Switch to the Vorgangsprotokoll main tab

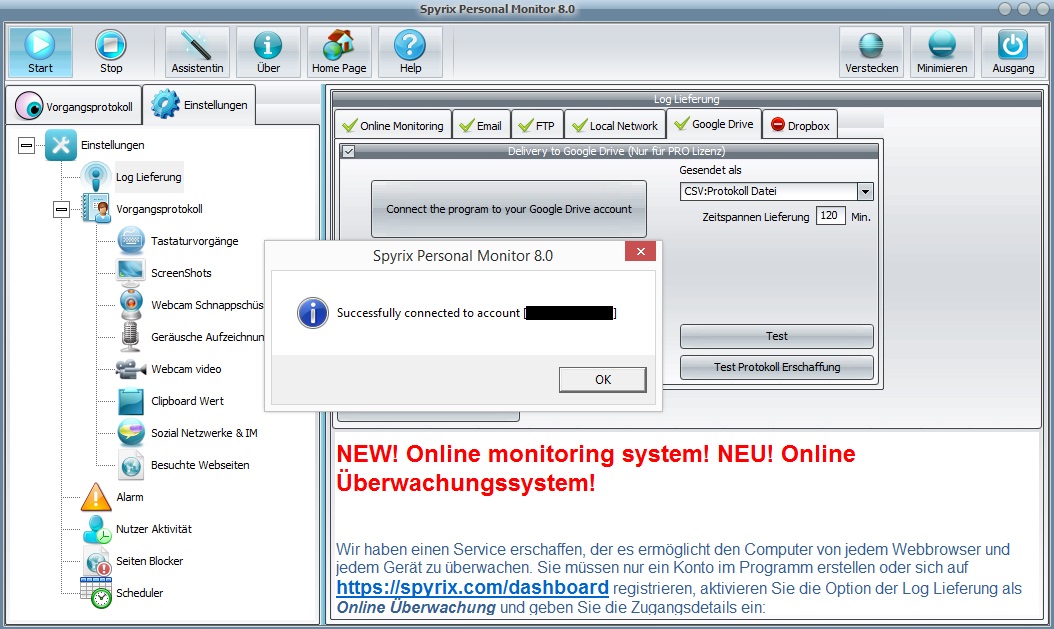[x=74, y=106]
